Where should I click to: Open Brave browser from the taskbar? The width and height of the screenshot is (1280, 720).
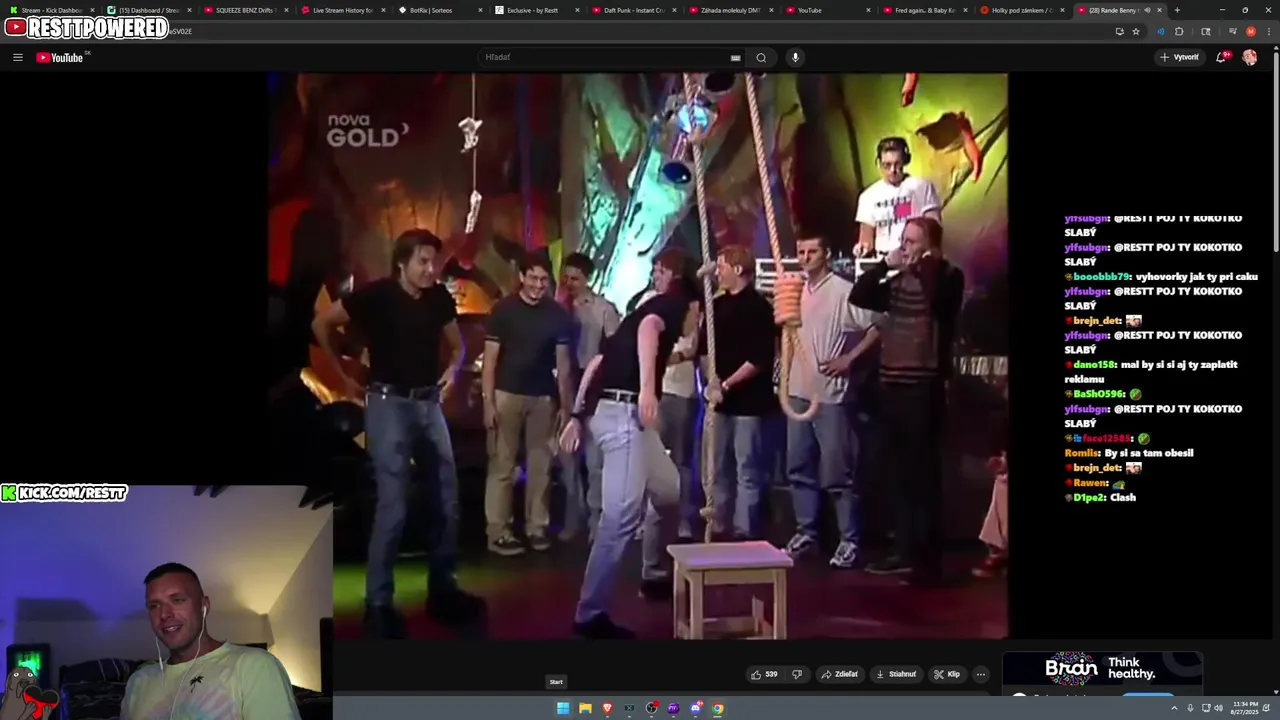pos(607,708)
